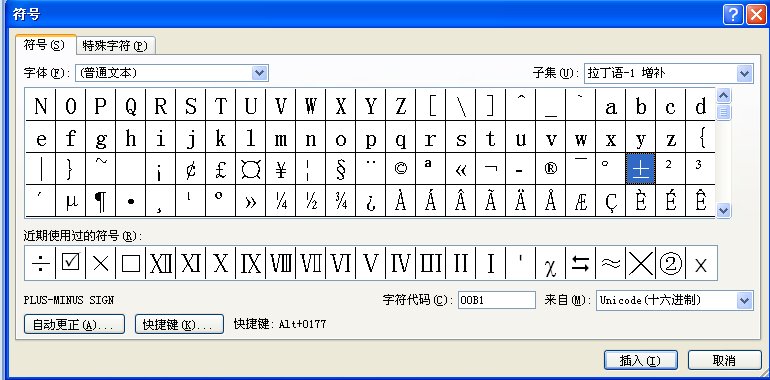The width and height of the screenshot is (770, 380).
Task: Pick recent Roman numeral Ⅳ
Action: point(401,263)
